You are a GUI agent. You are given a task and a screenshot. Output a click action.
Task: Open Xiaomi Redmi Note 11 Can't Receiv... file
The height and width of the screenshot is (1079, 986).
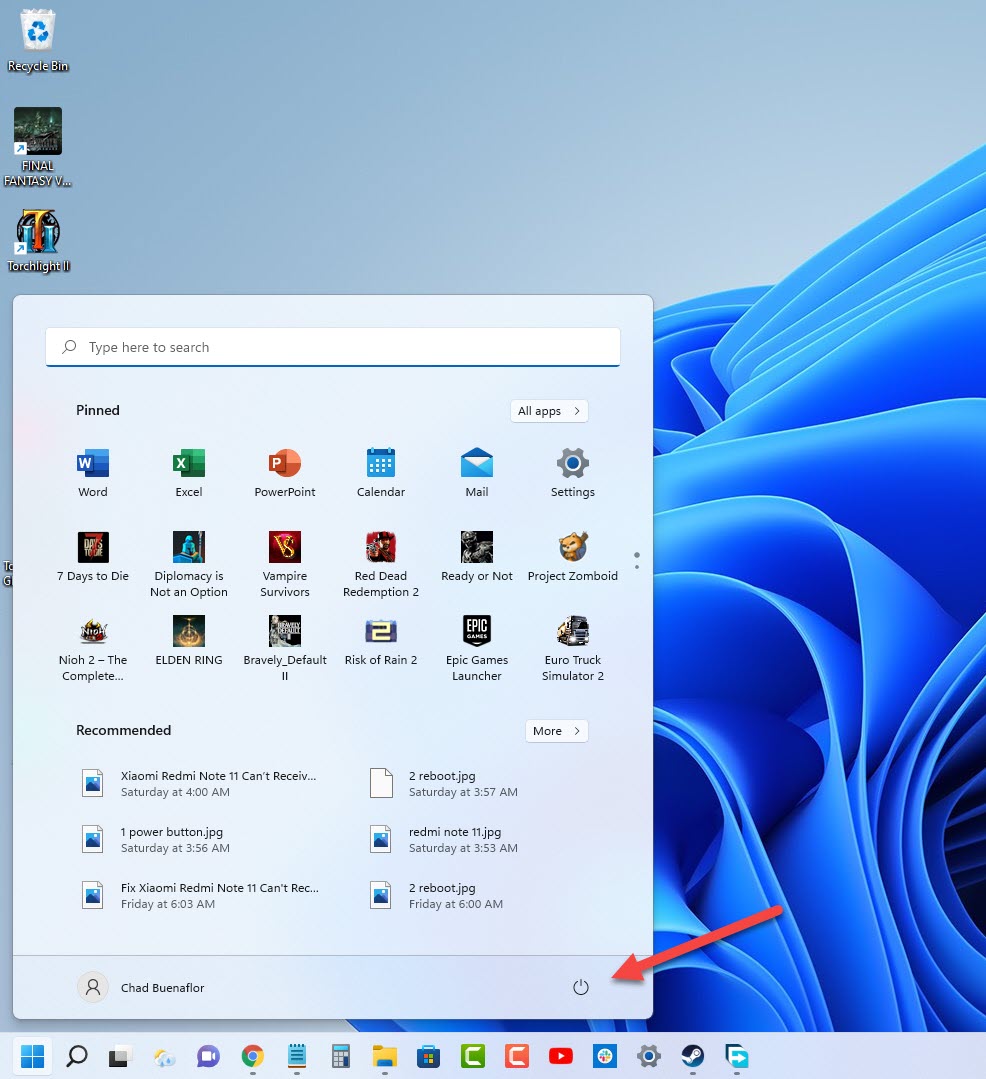point(199,783)
